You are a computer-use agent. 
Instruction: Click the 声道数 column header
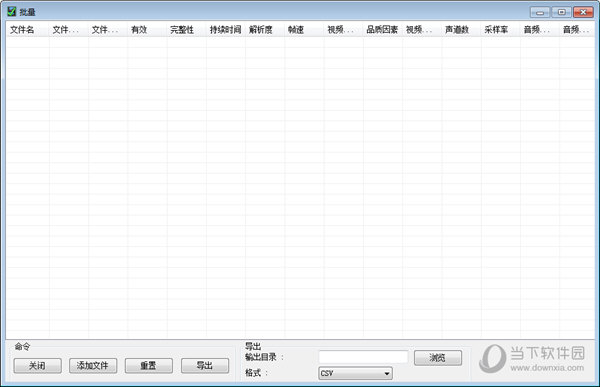tap(461, 29)
